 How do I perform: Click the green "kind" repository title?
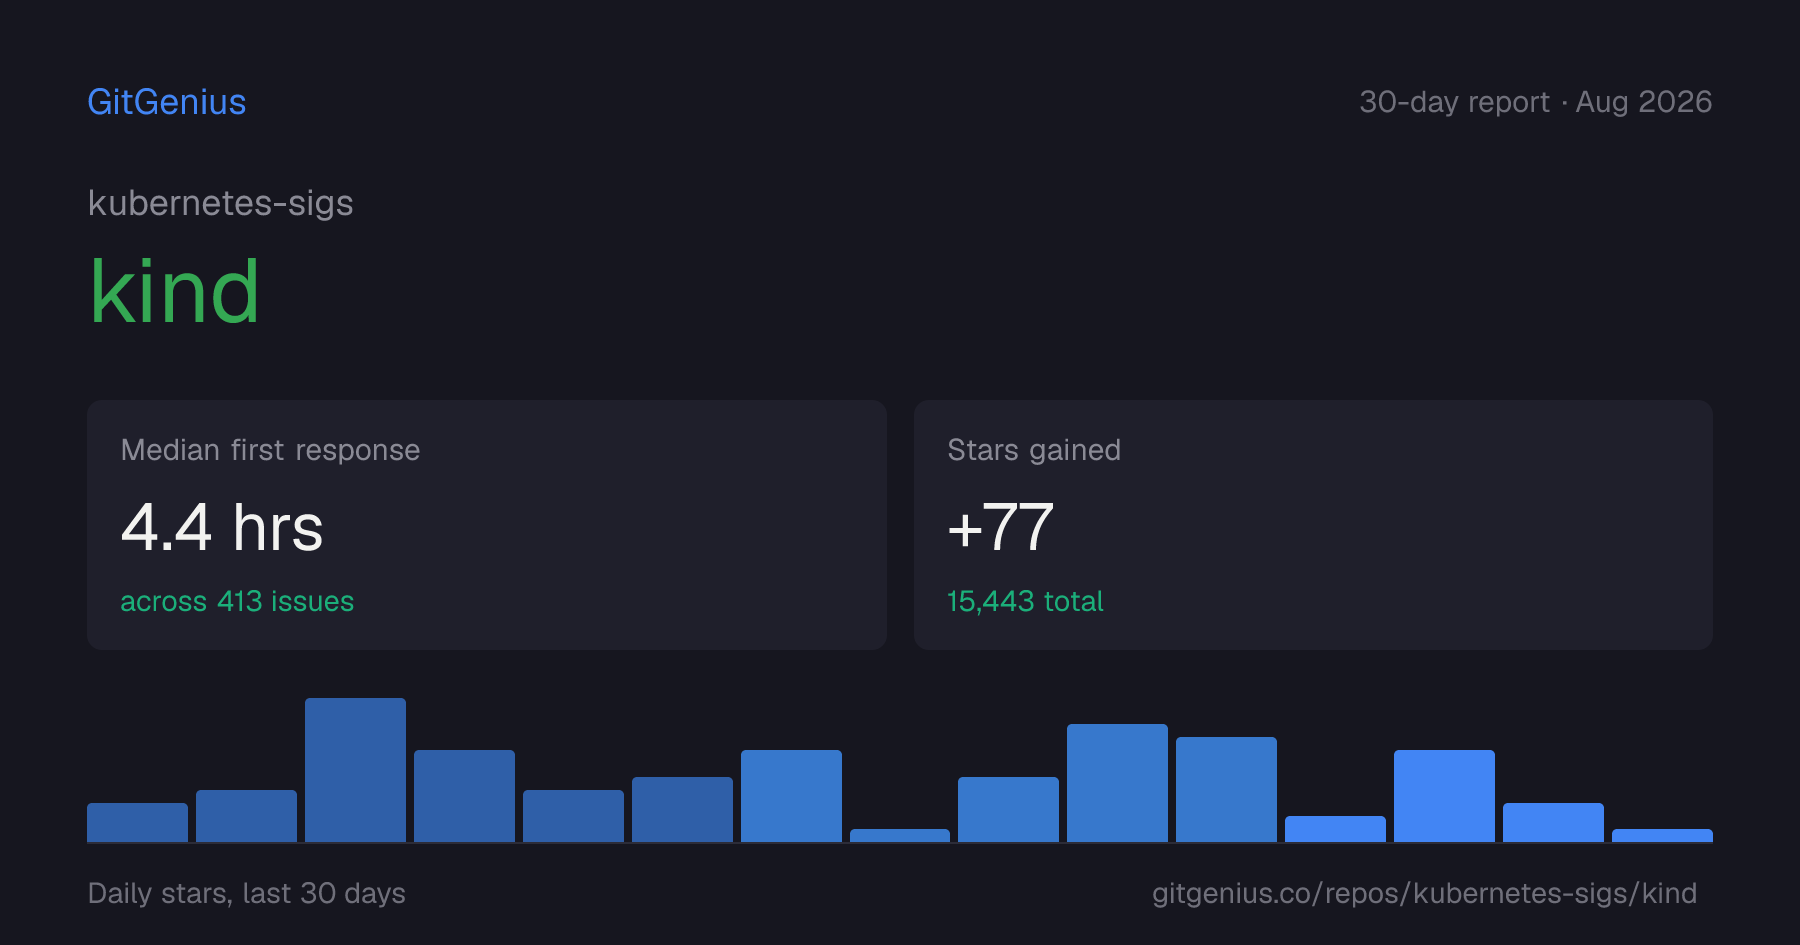pos(175,292)
